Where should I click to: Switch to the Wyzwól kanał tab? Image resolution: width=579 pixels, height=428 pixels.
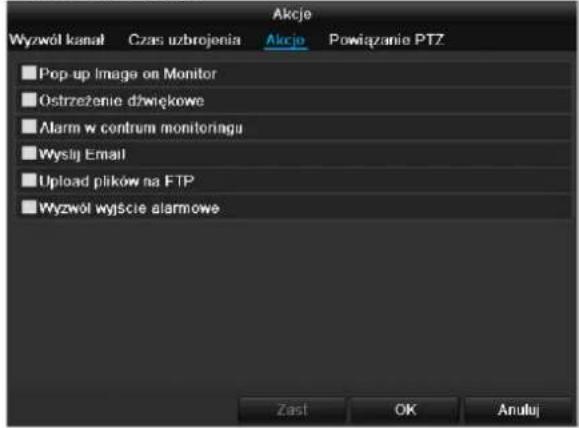pos(57,40)
